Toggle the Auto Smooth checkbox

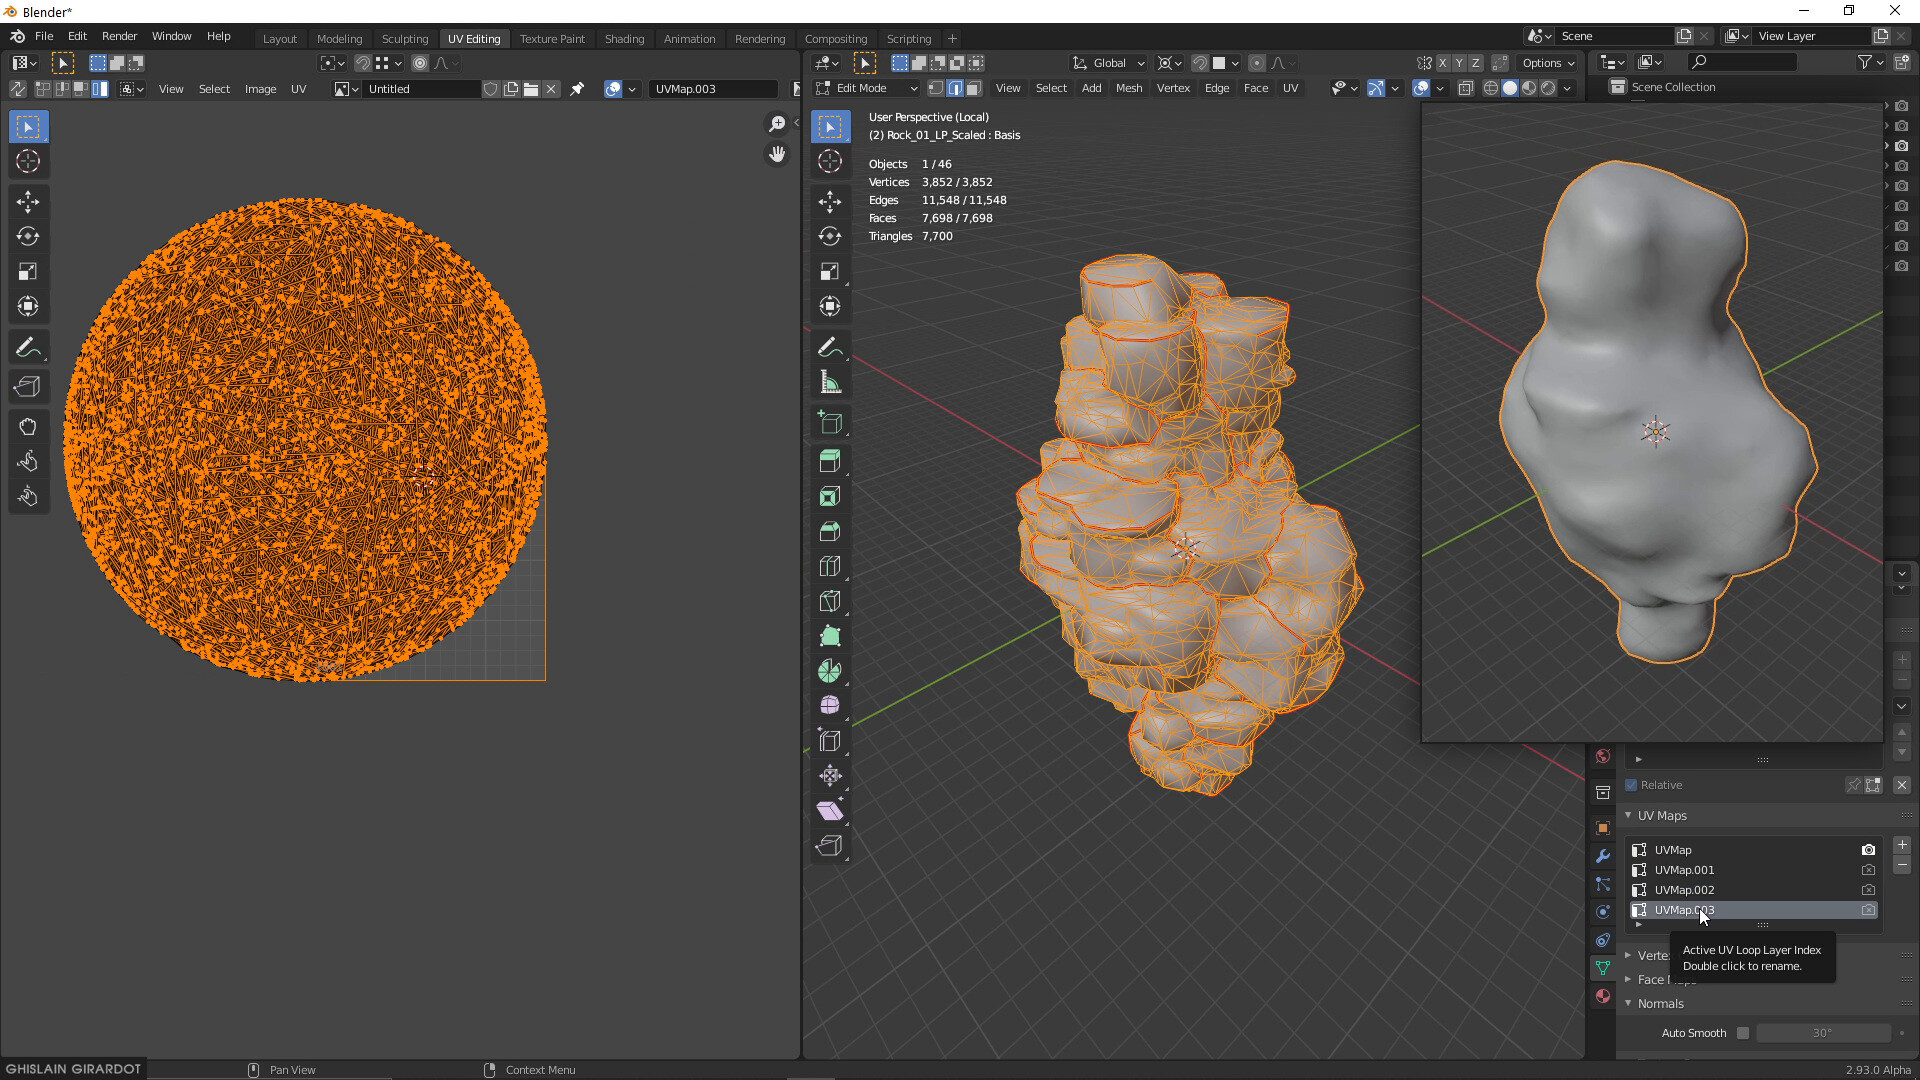click(x=1743, y=1033)
